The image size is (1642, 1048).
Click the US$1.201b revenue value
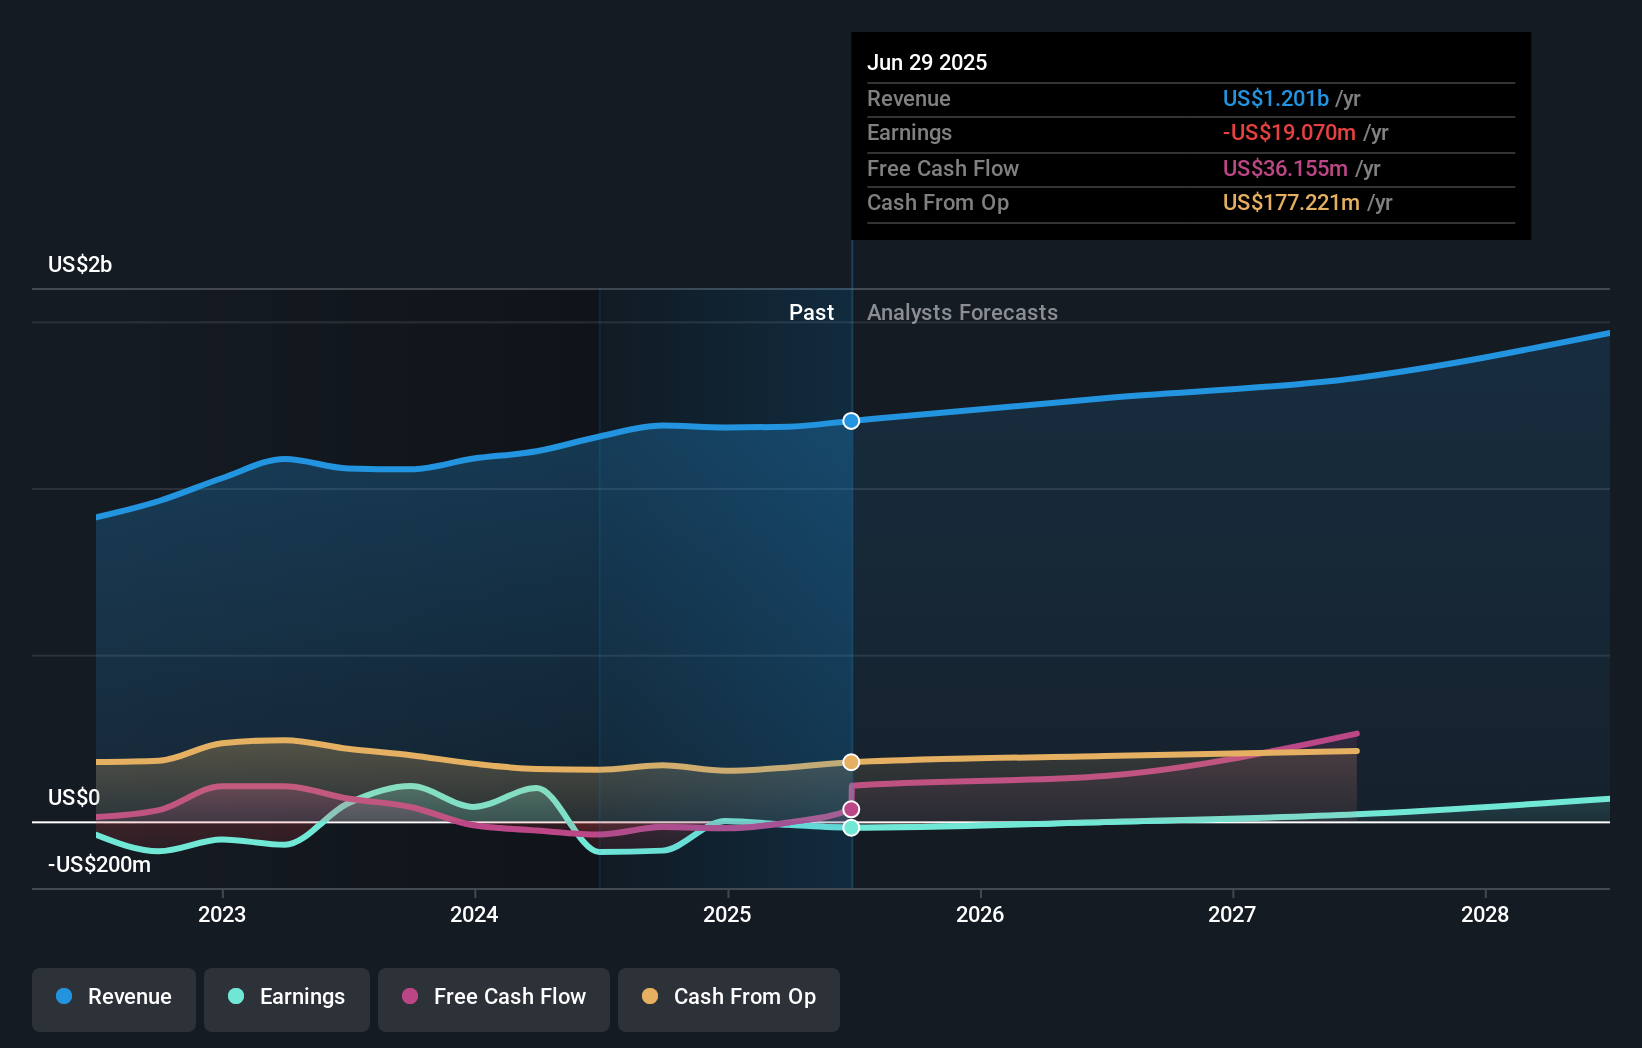tap(1276, 98)
